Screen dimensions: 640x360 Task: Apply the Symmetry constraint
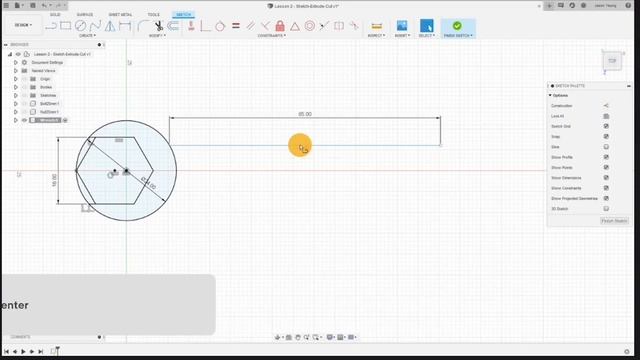(x=339, y=26)
